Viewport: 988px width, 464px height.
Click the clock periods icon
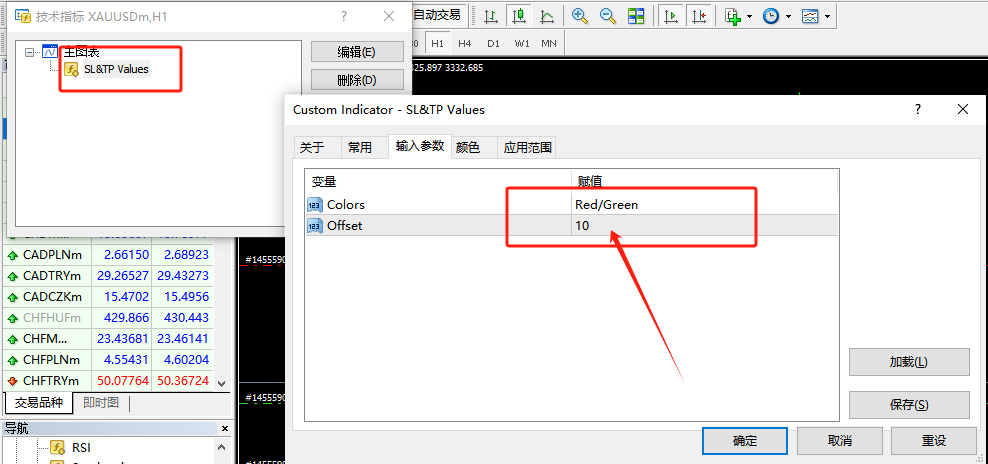pos(771,16)
